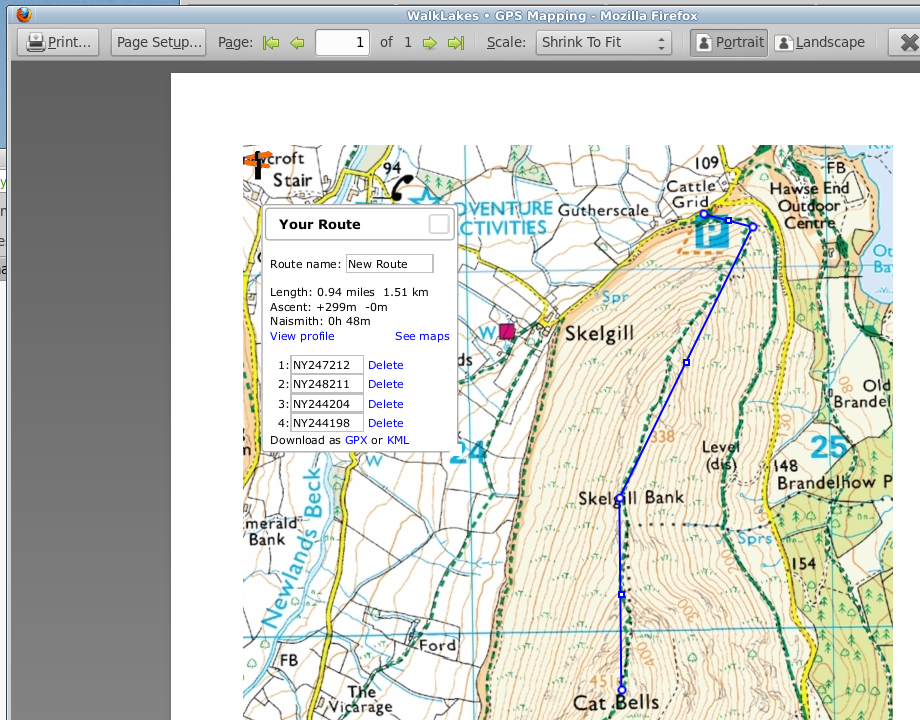Open the View profile link

click(302, 336)
